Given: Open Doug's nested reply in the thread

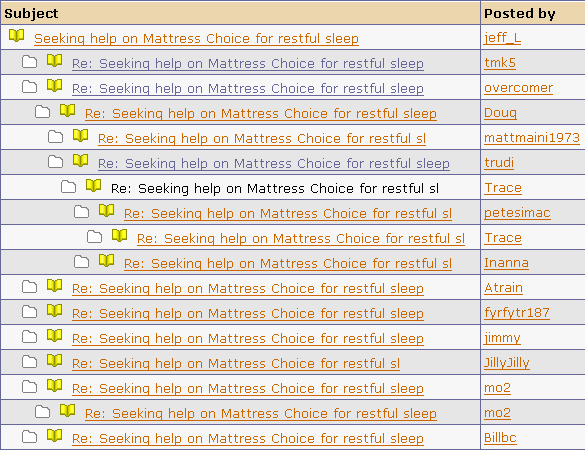Looking at the screenshot, I should (261, 114).
